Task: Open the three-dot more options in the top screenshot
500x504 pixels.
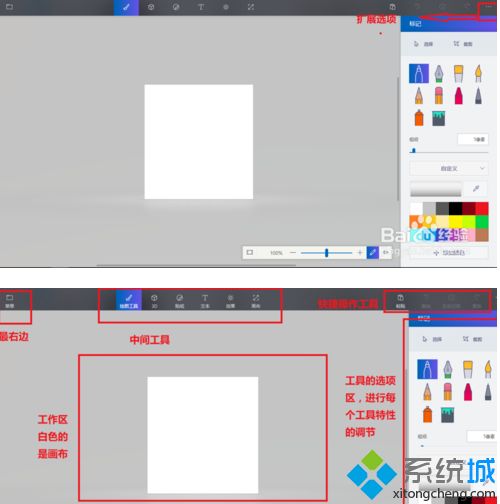Action: [x=488, y=6]
